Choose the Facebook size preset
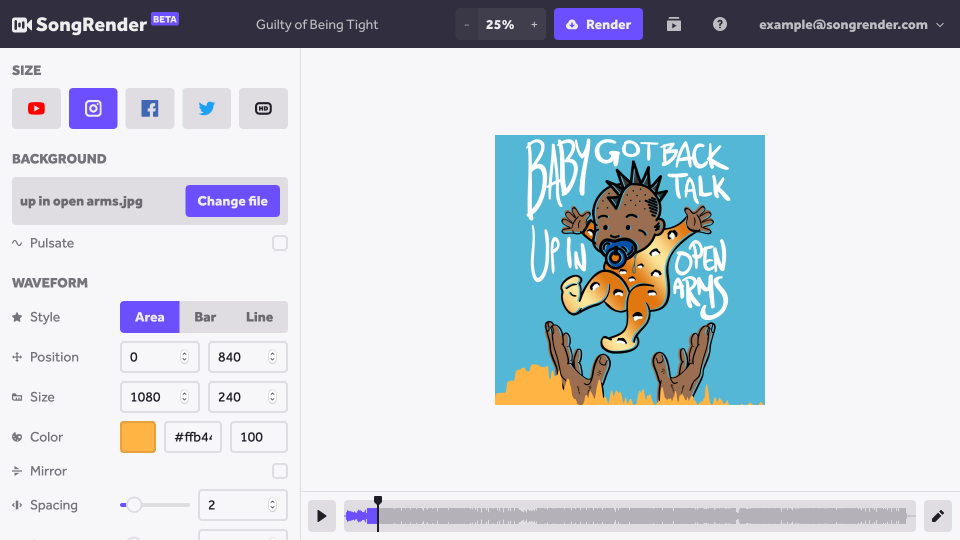Screen dimensions: 960x540 point(150,109)
